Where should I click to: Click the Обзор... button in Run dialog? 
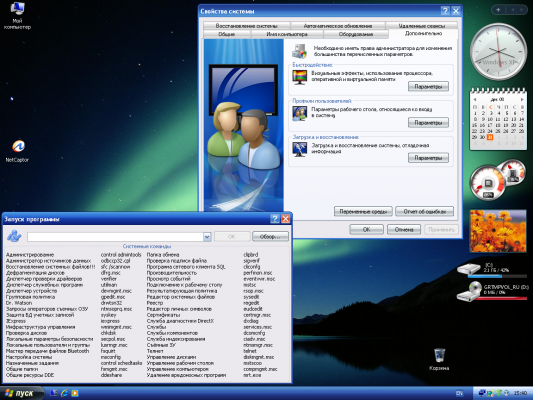(x=270, y=237)
